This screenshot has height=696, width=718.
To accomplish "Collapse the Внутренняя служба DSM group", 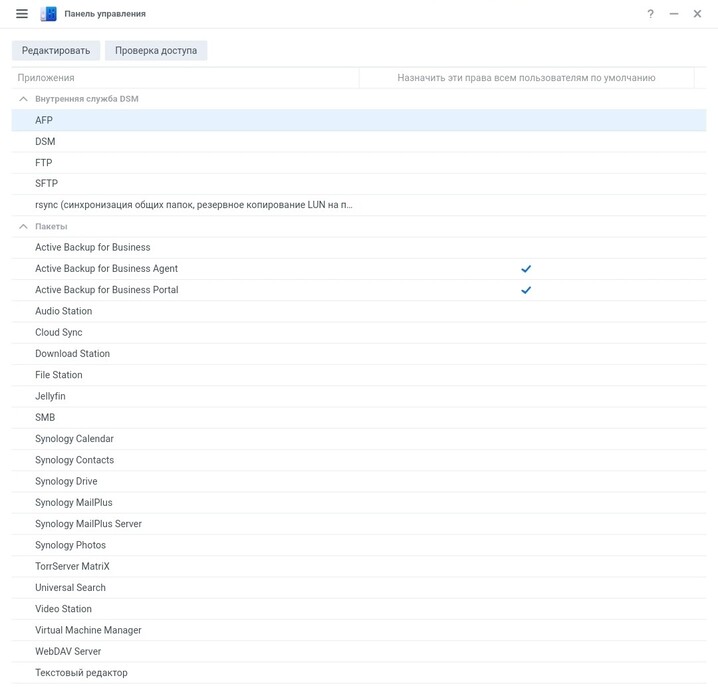I will (x=23, y=99).
